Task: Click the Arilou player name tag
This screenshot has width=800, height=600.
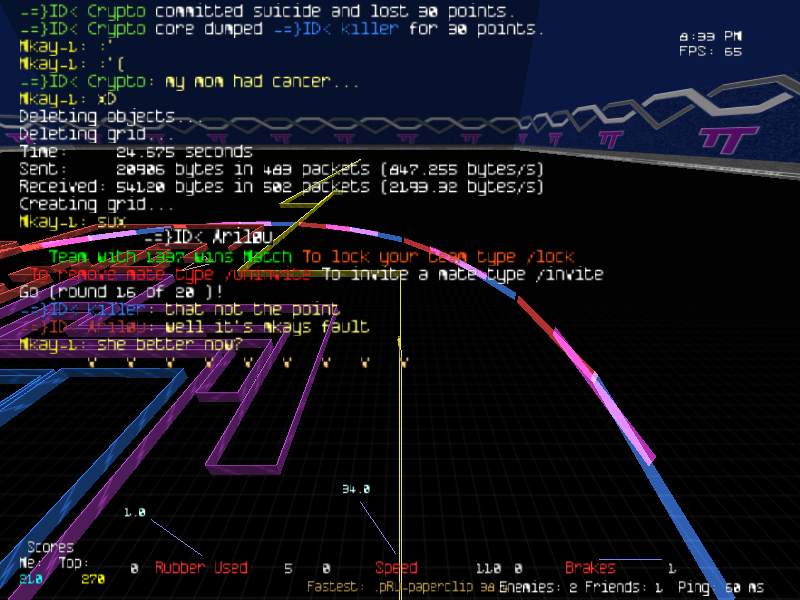Action: [207, 236]
